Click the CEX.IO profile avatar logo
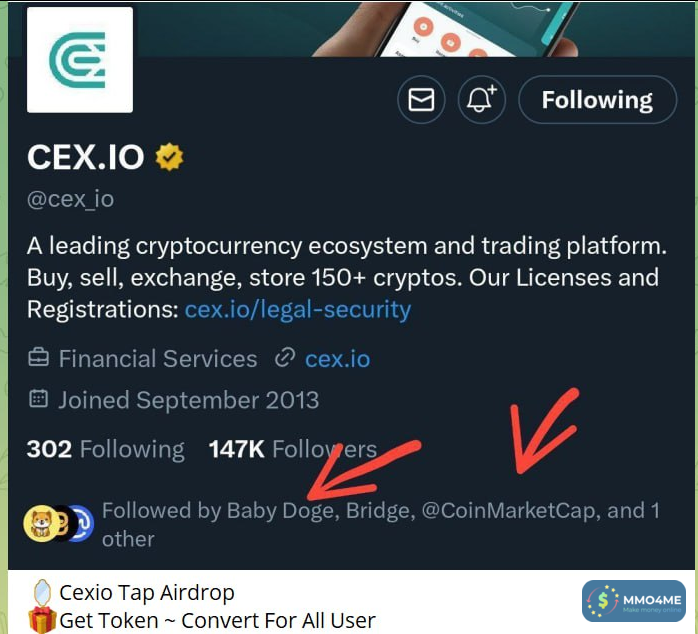698x634 pixels. [x=80, y=60]
